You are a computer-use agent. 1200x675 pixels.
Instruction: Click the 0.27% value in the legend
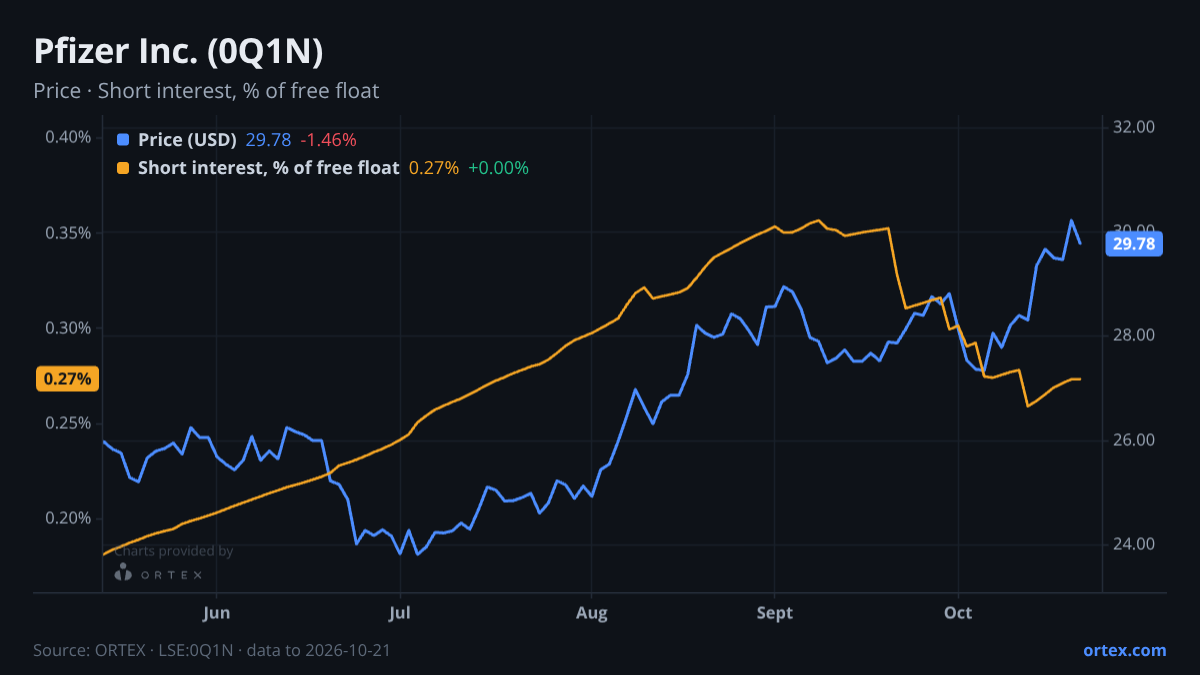tap(434, 168)
